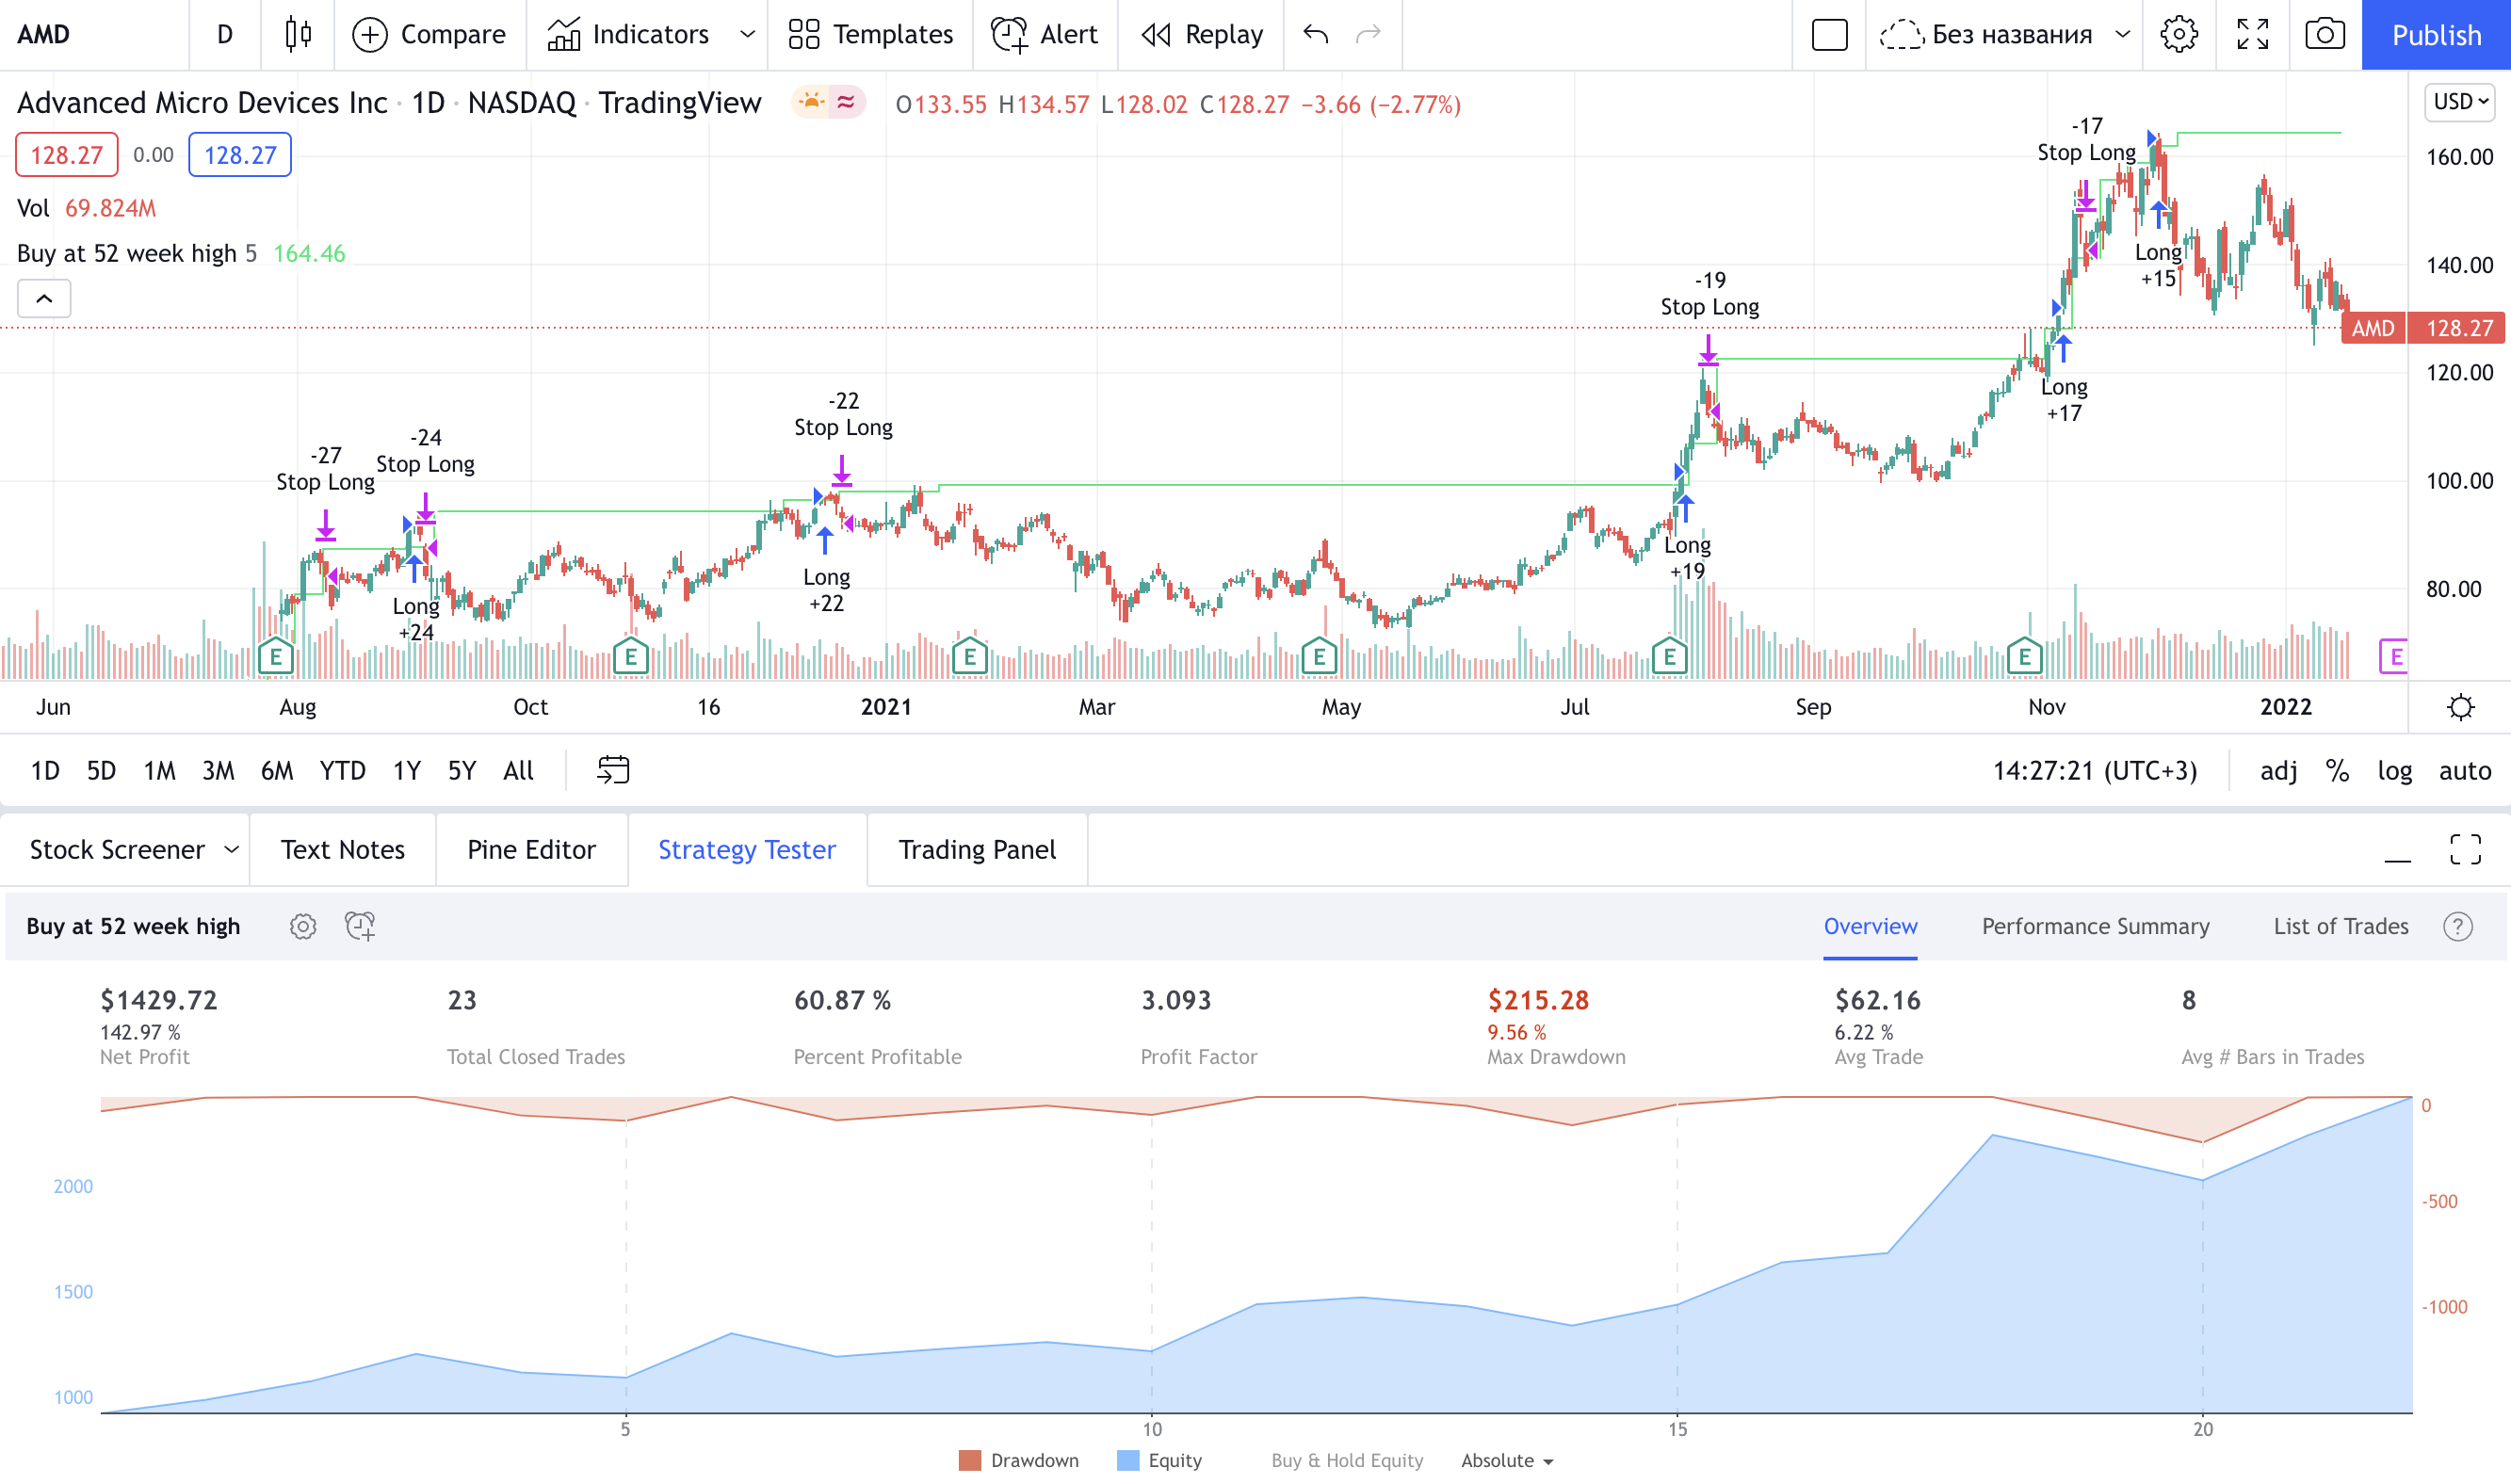This screenshot has height=1484, width=2511.
Task: Toggle log scale
Action: (x=2394, y=771)
